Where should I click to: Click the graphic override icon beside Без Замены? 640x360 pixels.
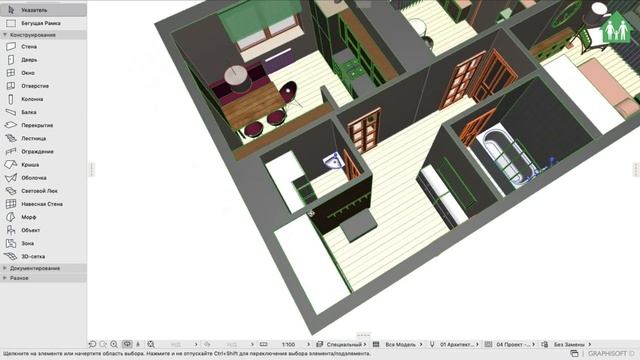(544, 344)
